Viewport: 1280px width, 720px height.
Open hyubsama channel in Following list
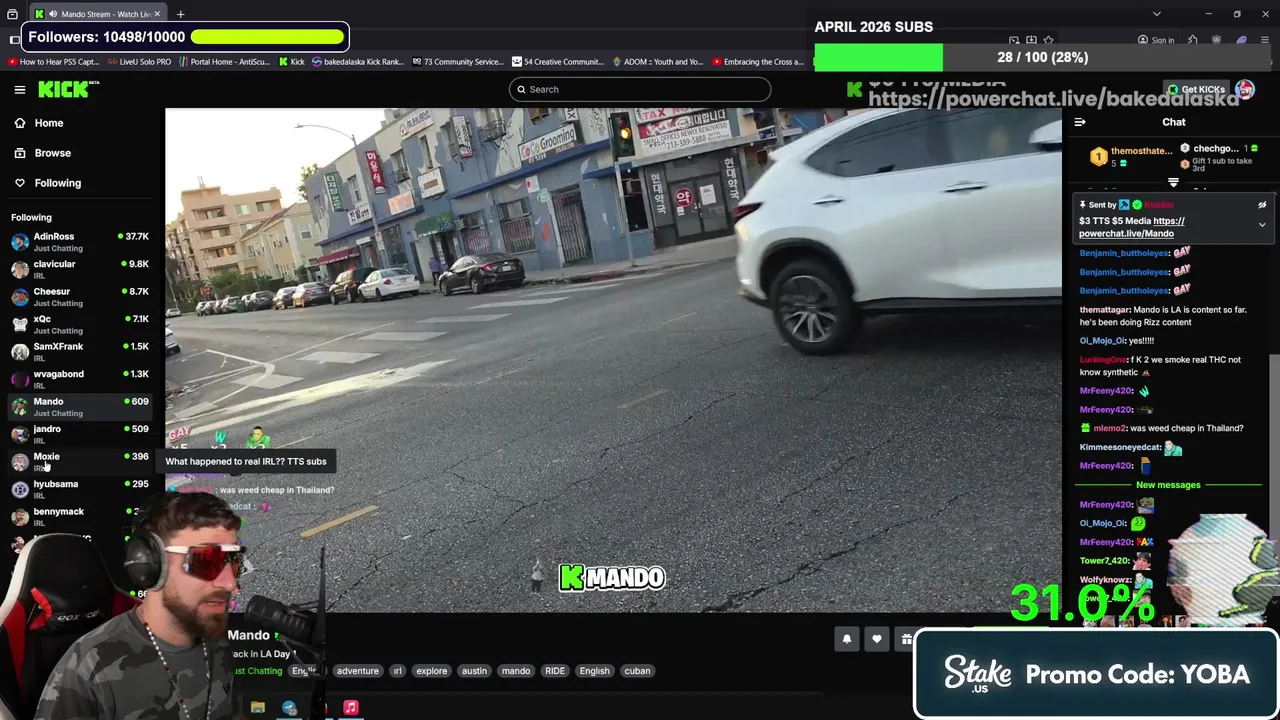[x=80, y=489]
